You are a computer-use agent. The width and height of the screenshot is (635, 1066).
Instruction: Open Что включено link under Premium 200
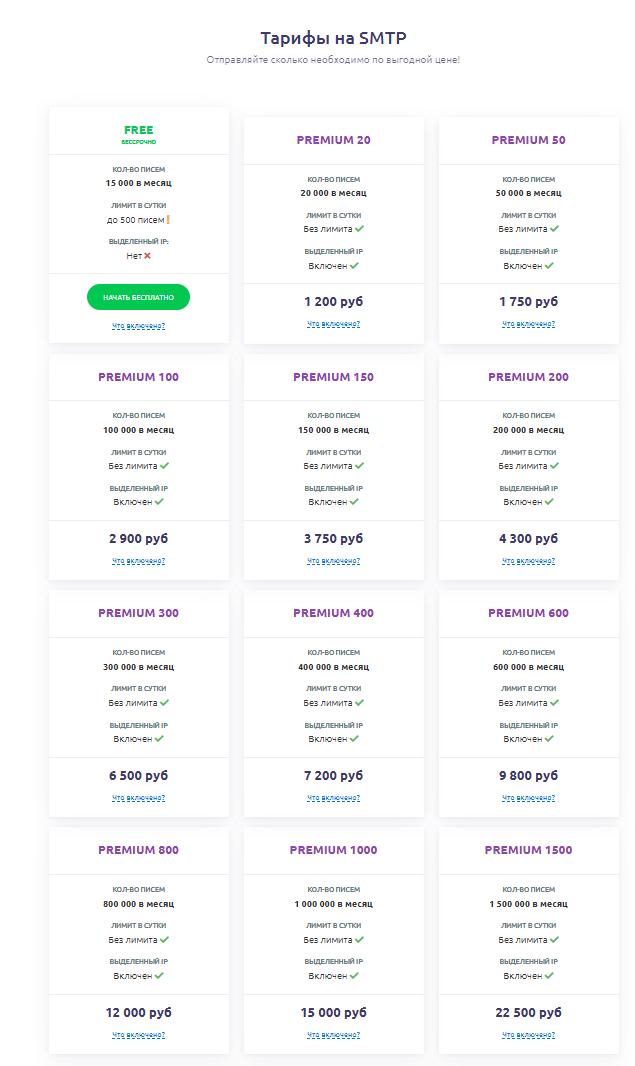pos(528,561)
